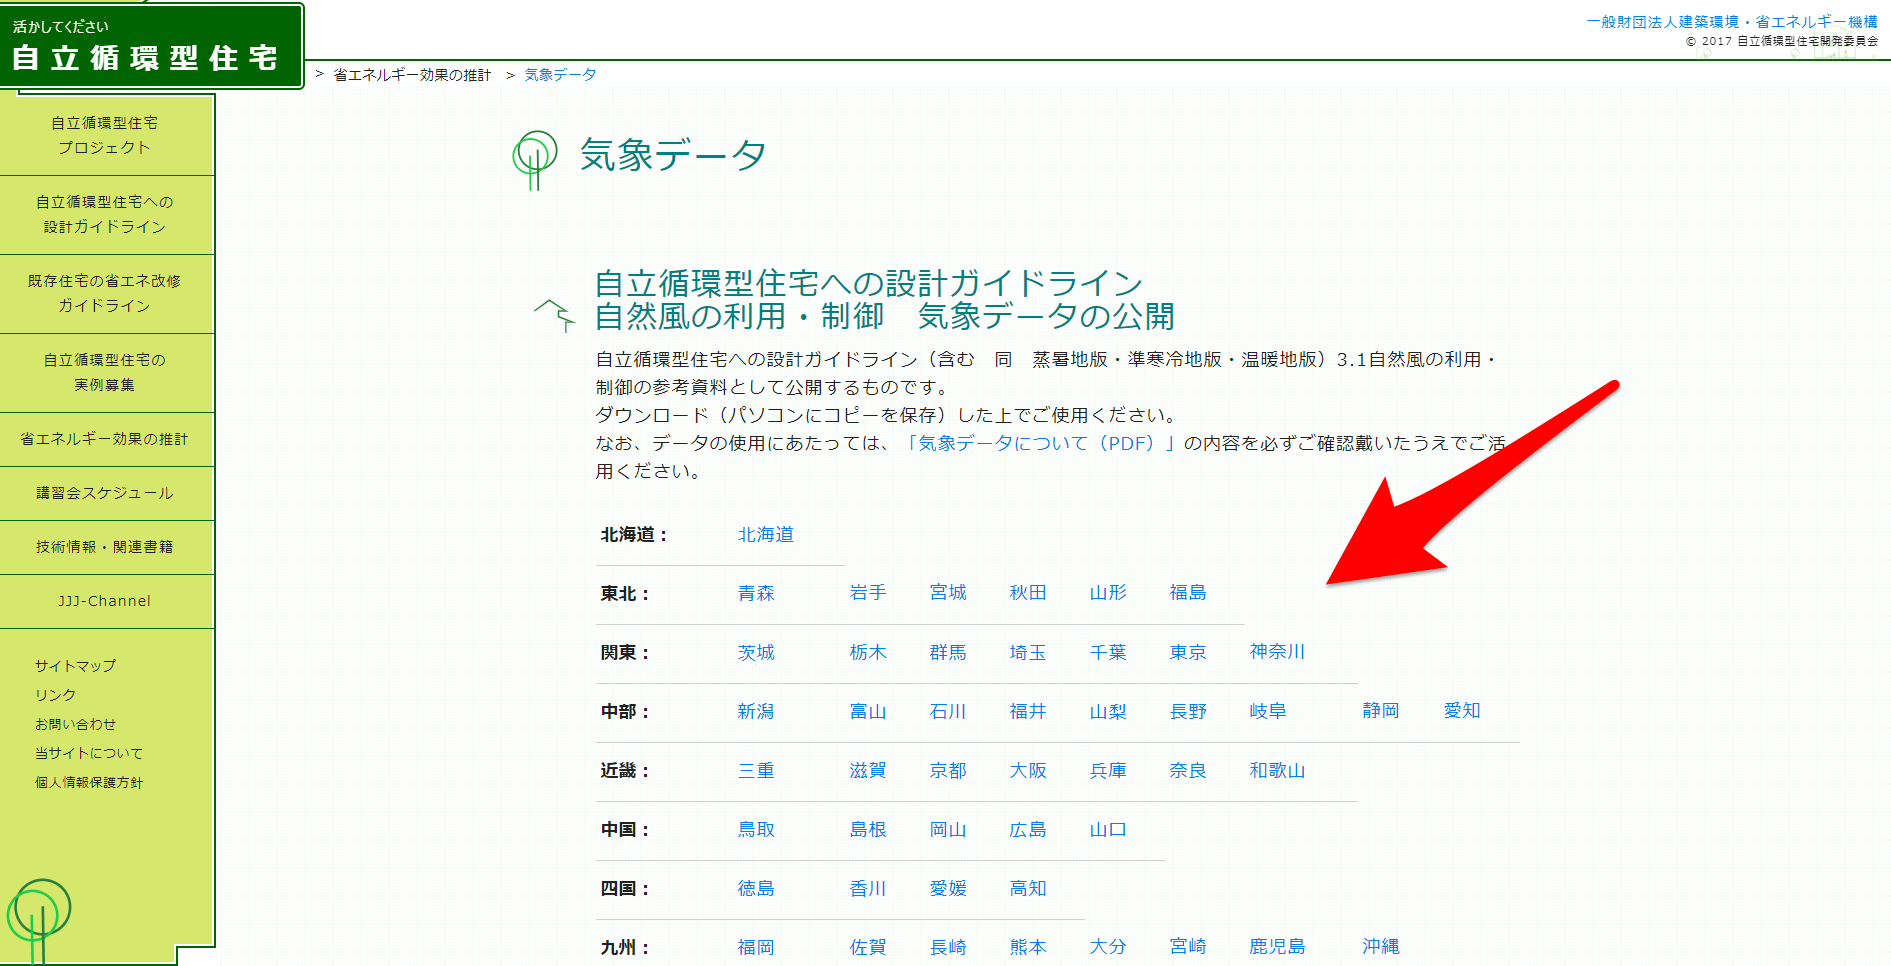
Task: Select 岐阜 prefecture link
Action: click(x=1268, y=711)
